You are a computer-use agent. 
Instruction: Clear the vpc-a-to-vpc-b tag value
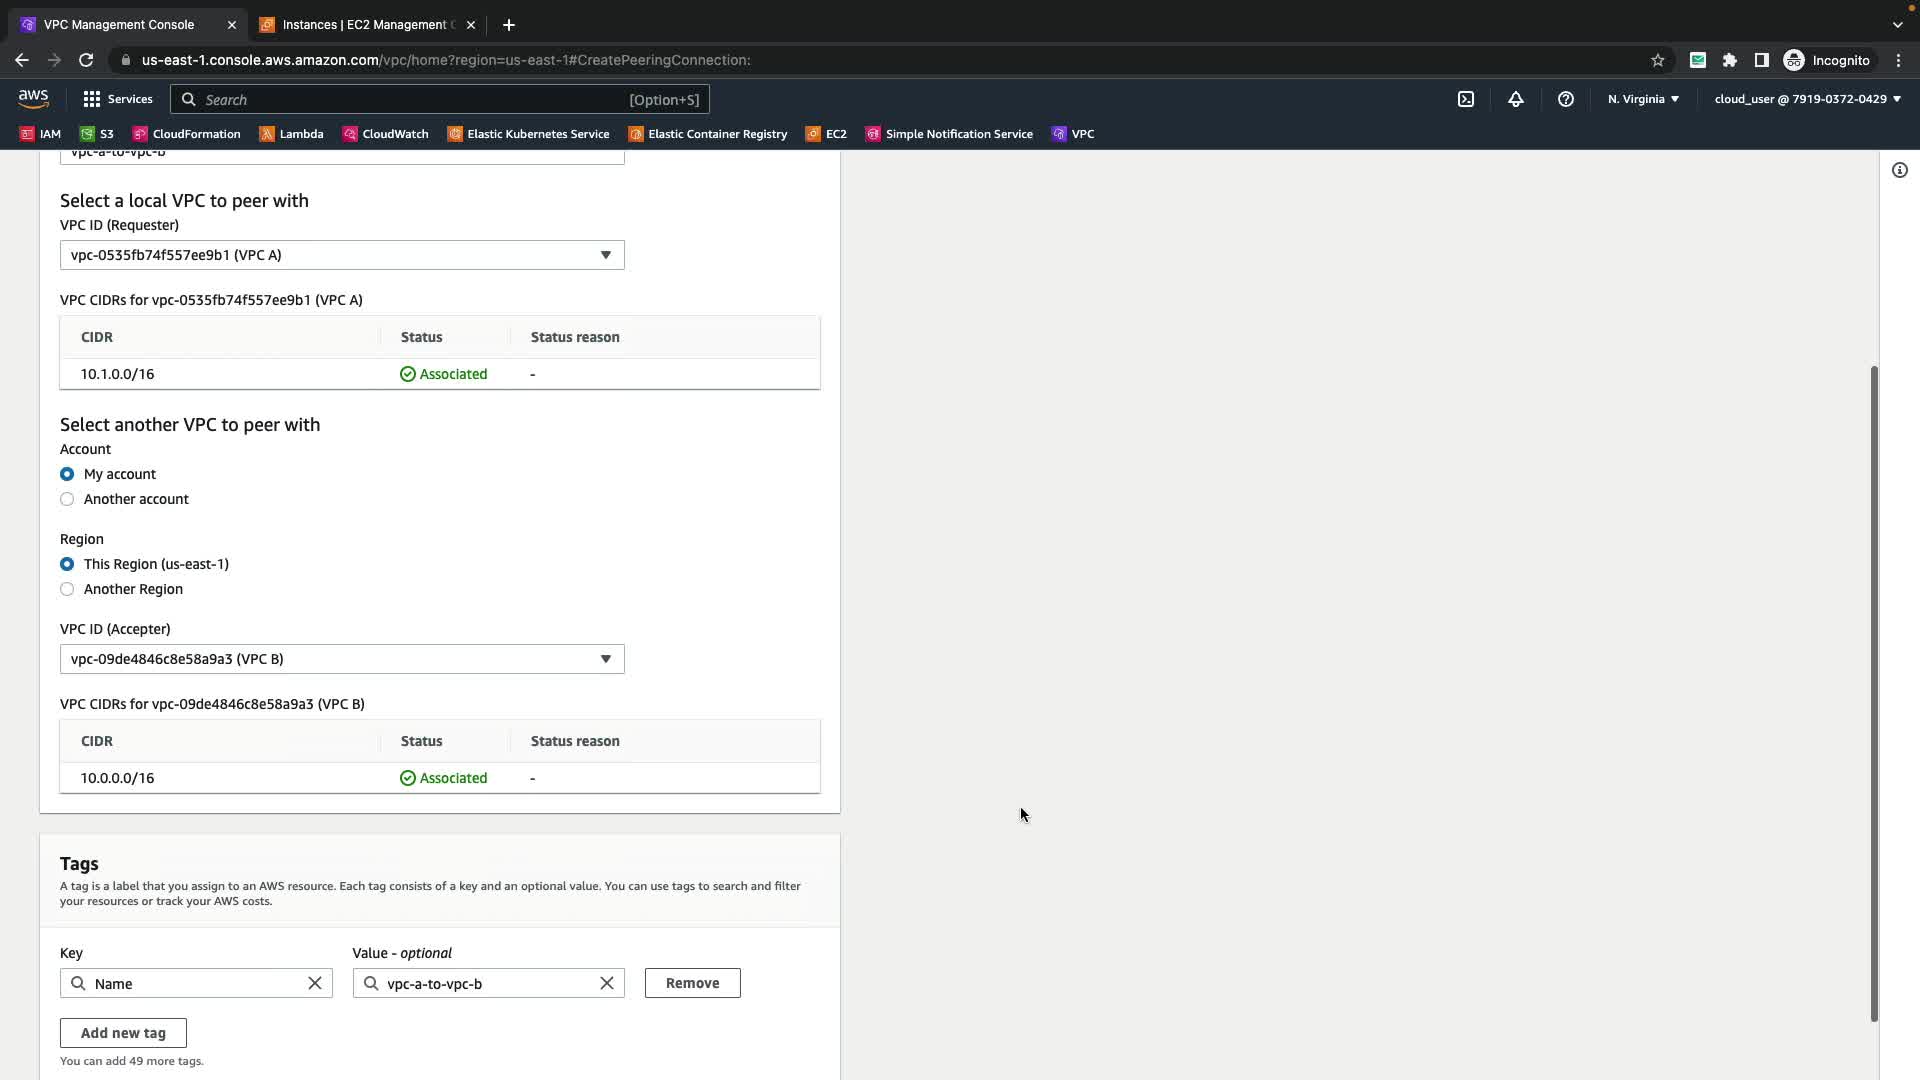[606, 983]
